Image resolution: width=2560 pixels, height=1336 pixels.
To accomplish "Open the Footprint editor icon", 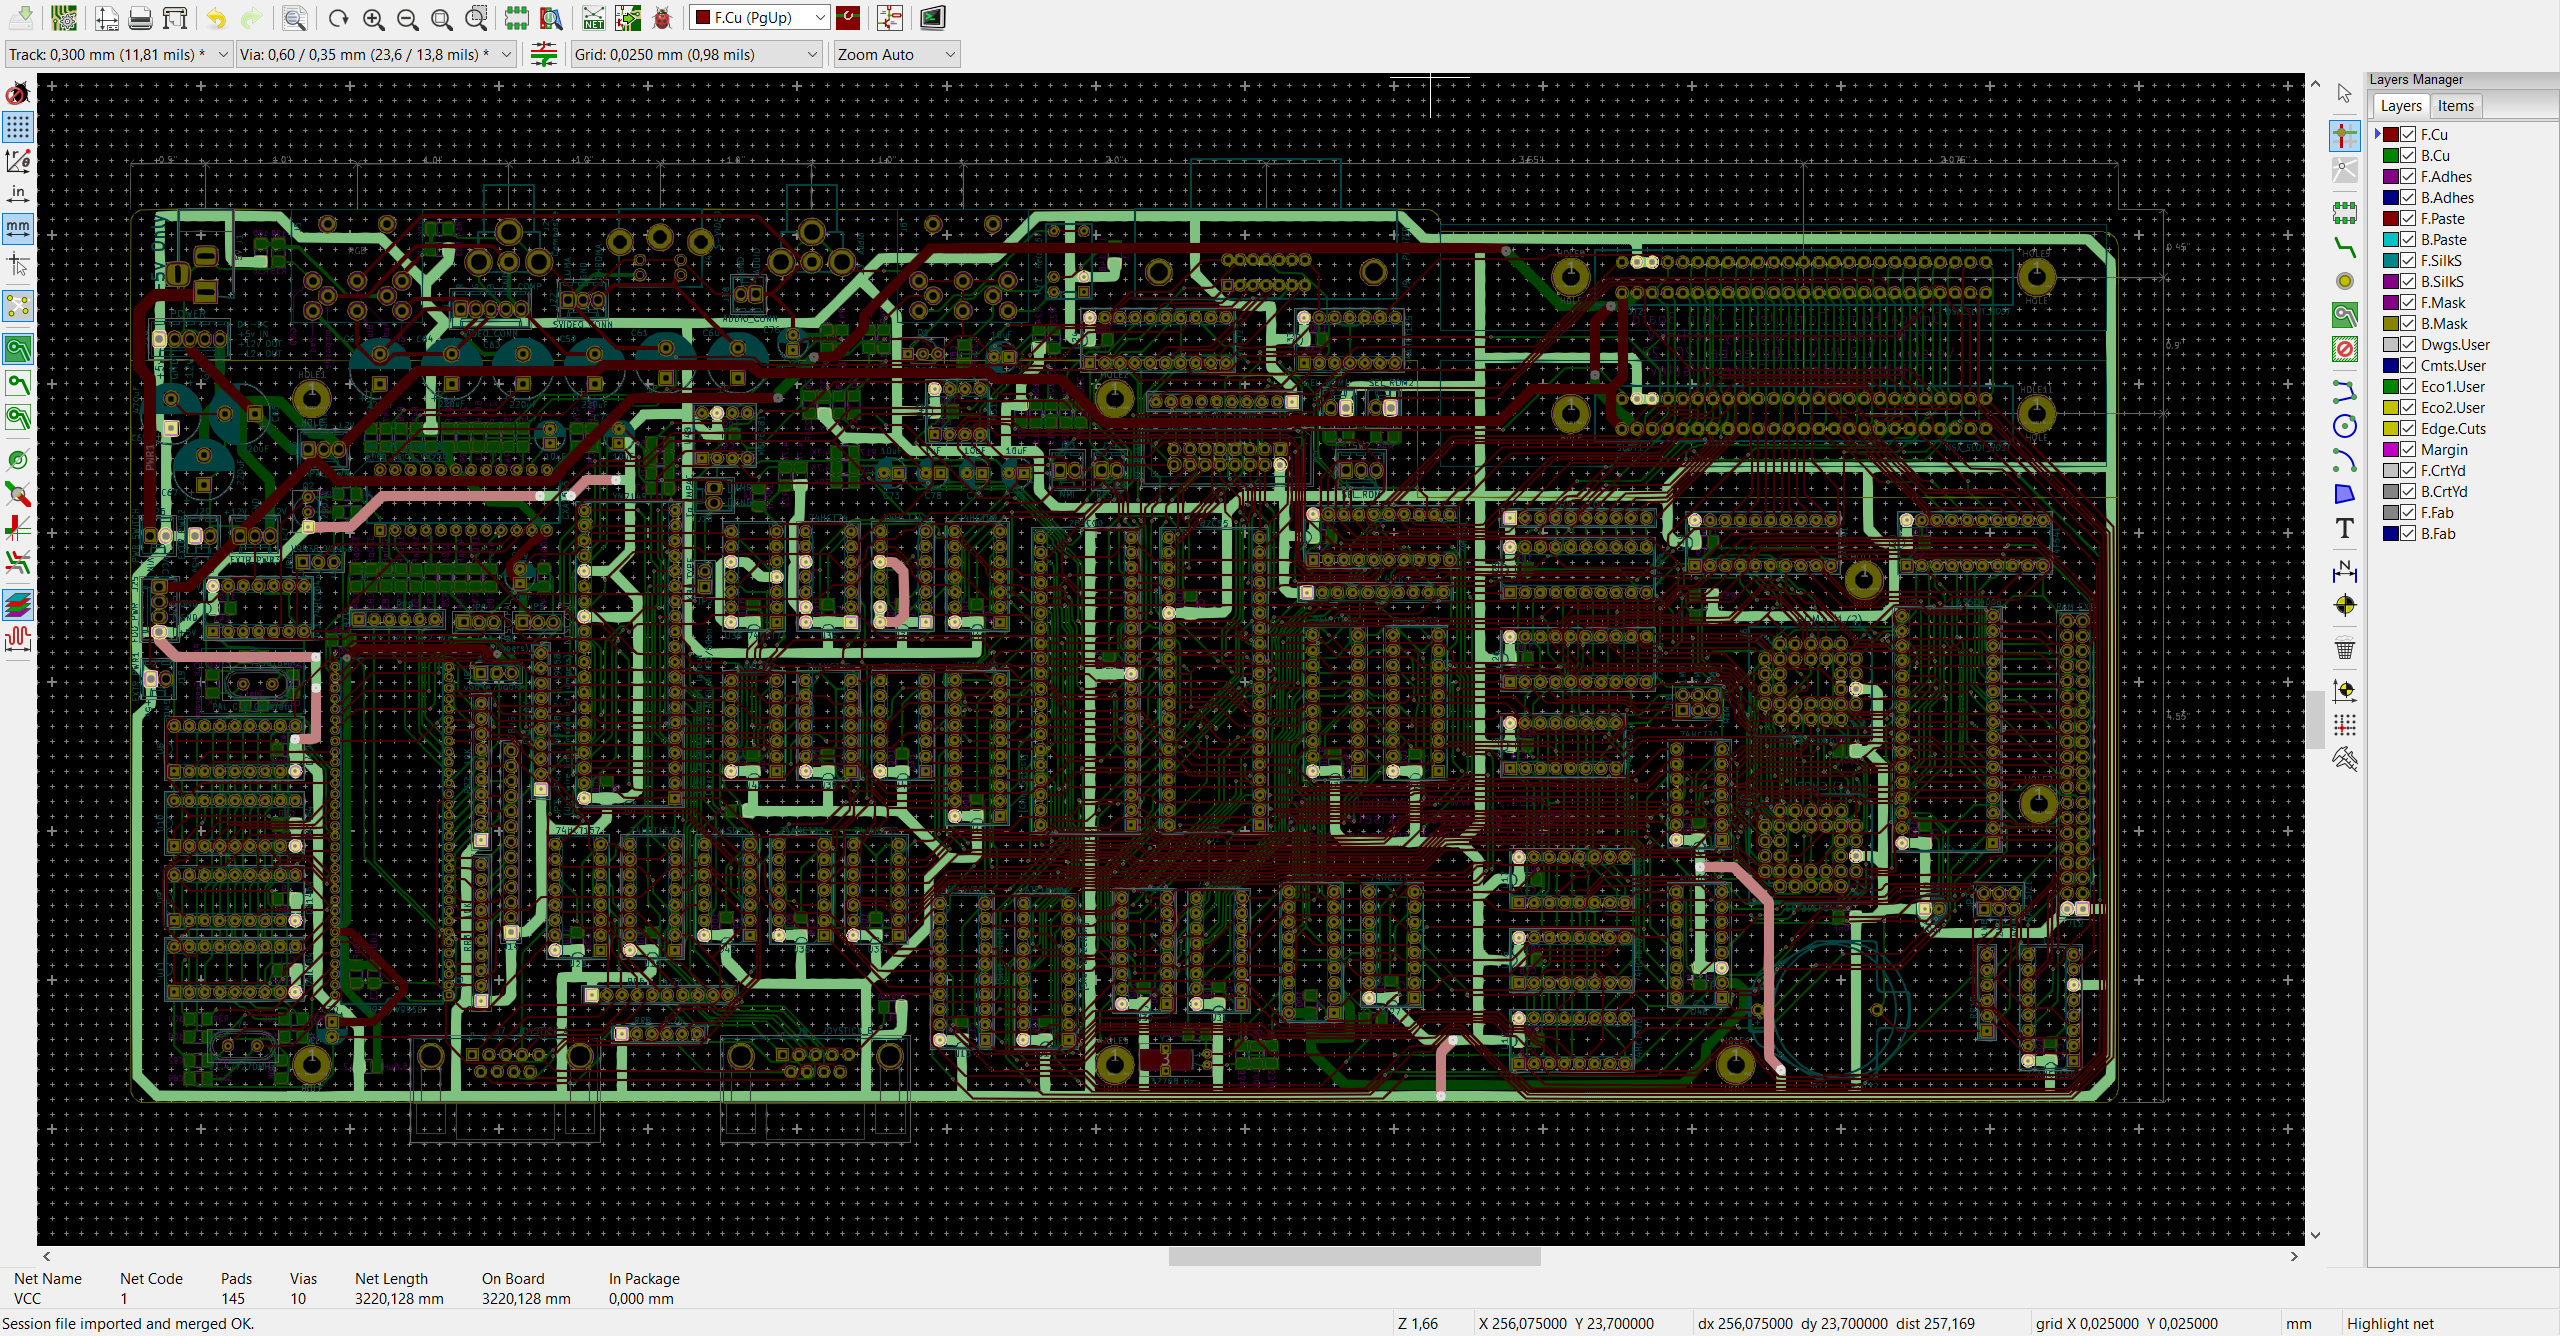I will pyautogui.click(x=517, y=17).
